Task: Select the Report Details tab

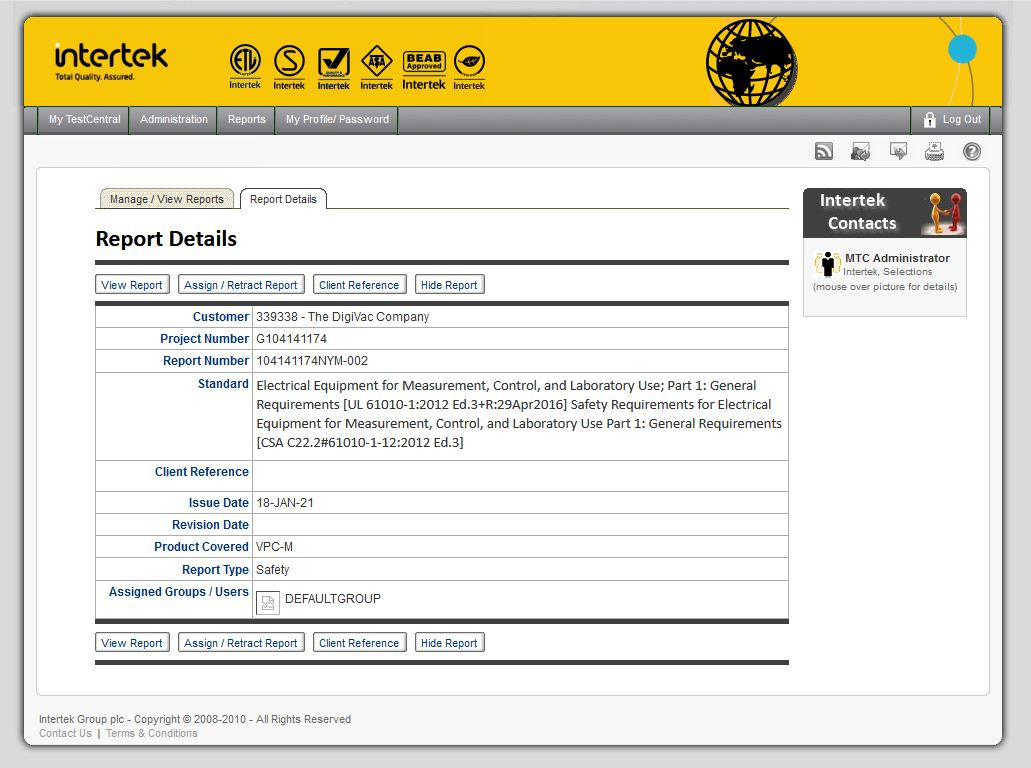Action: [x=283, y=199]
